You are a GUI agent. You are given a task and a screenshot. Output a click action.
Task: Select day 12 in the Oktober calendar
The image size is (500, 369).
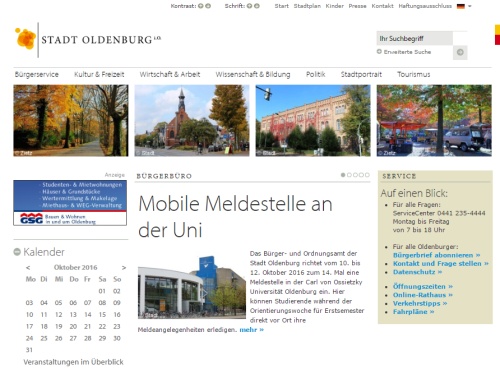pos(59,315)
